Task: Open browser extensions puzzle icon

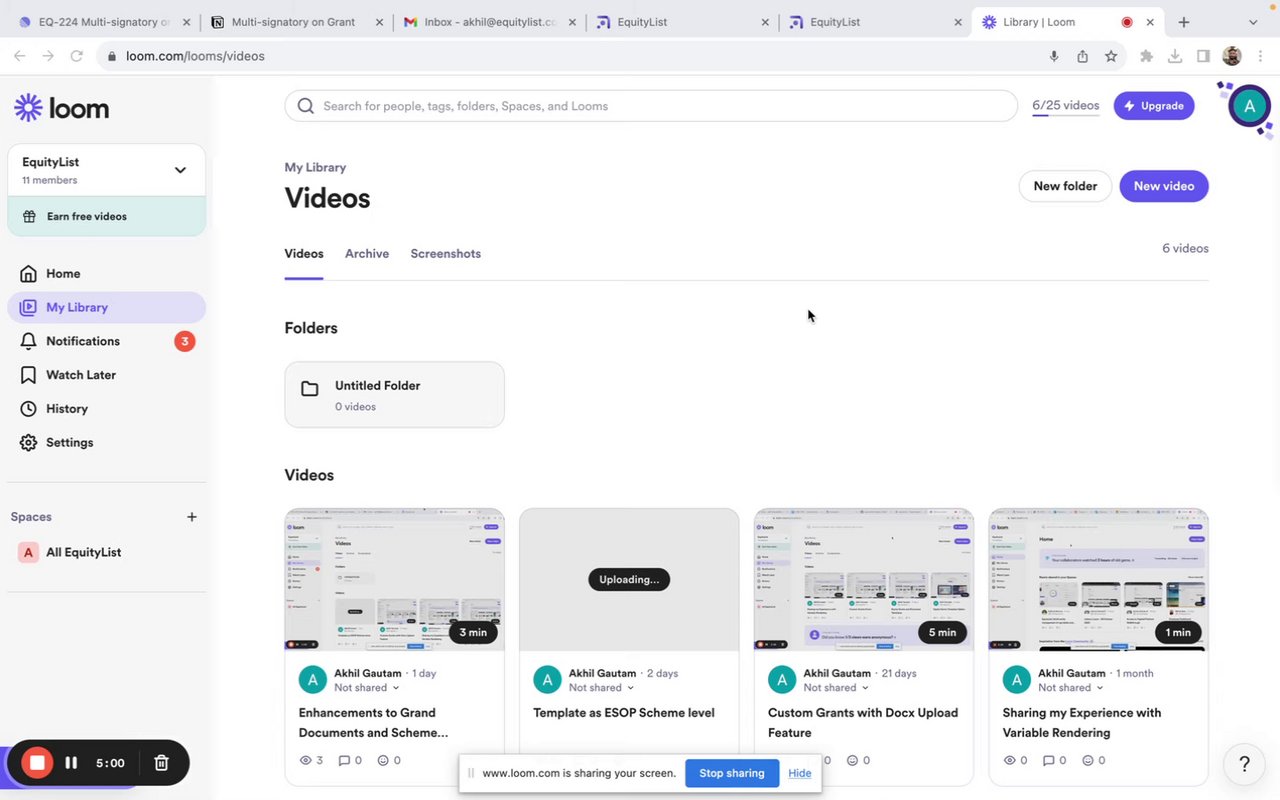Action: (1146, 57)
